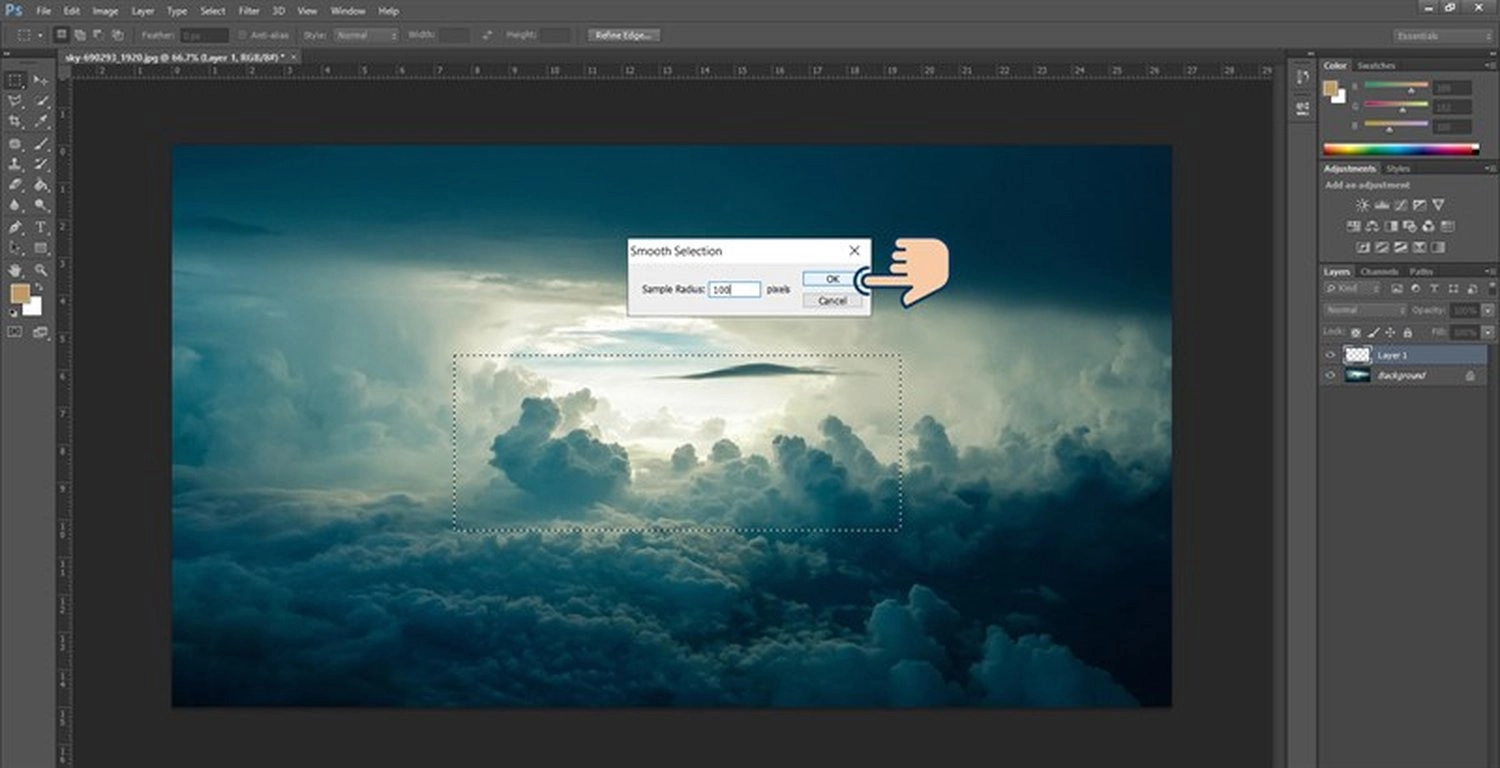Toggle lock transparent pixels
The image size is (1500, 768).
click(x=1355, y=332)
